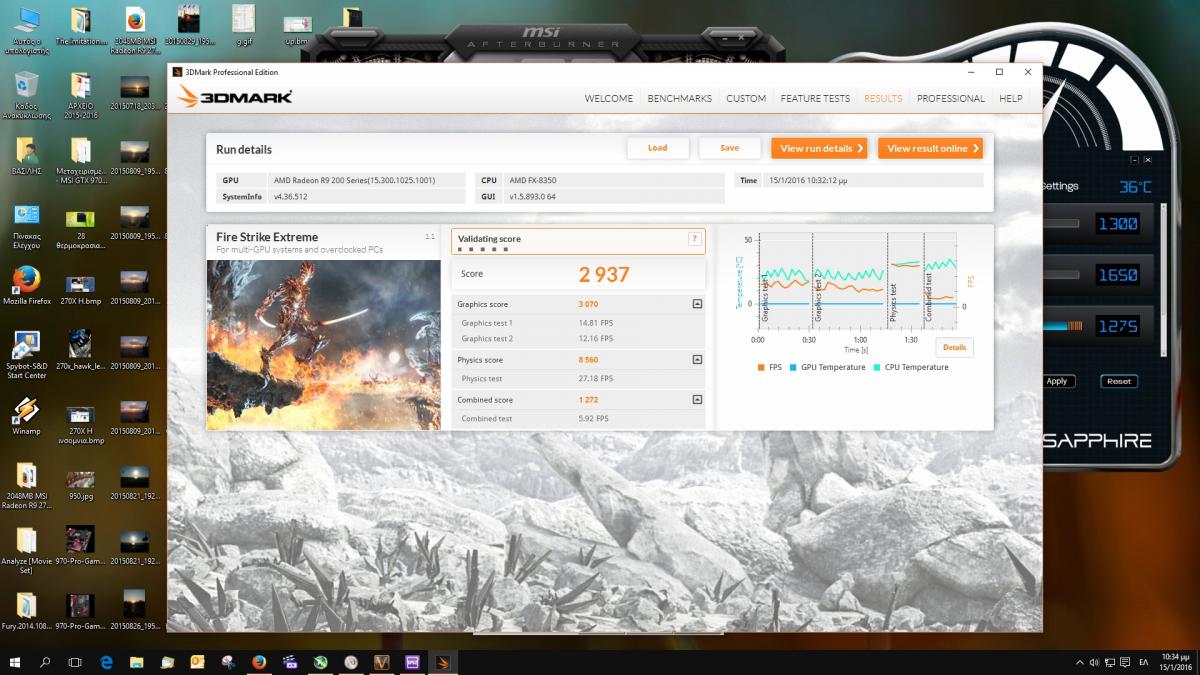Open the CUSTOM tab
Image resolution: width=1200 pixels, height=675 pixels.
click(x=746, y=98)
